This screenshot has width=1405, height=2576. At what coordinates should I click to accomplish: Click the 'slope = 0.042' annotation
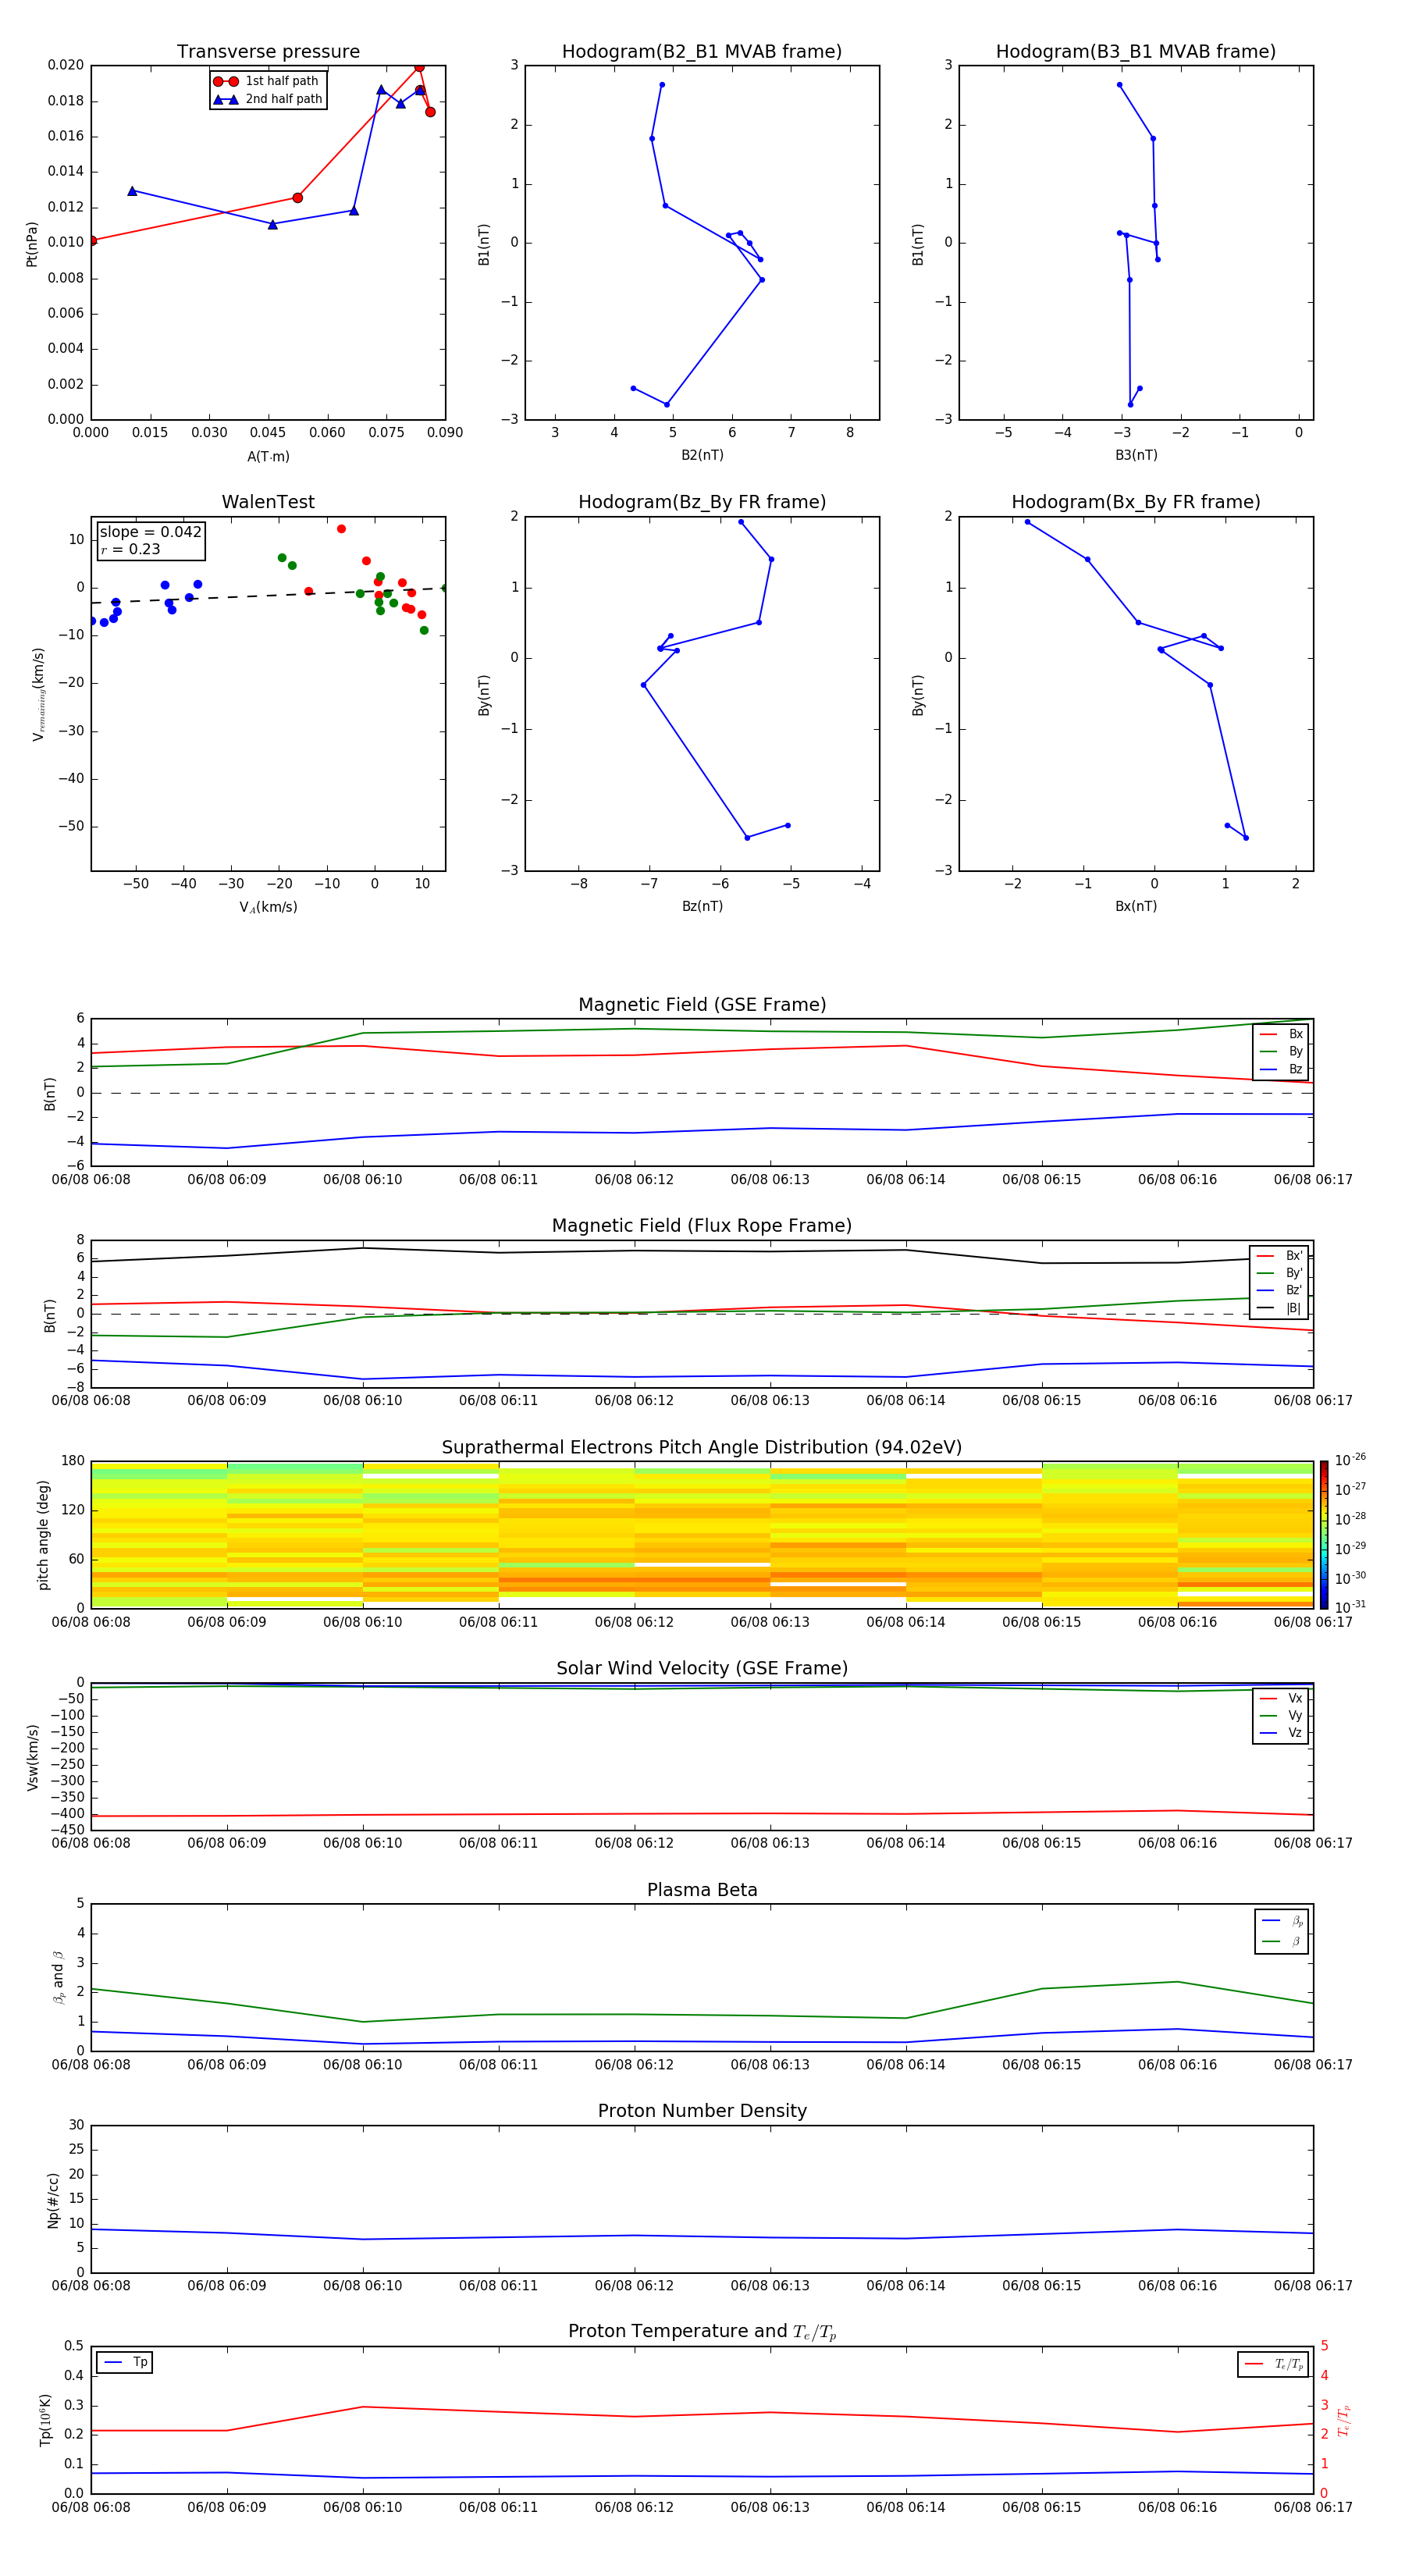pyautogui.click(x=150, y=532)
